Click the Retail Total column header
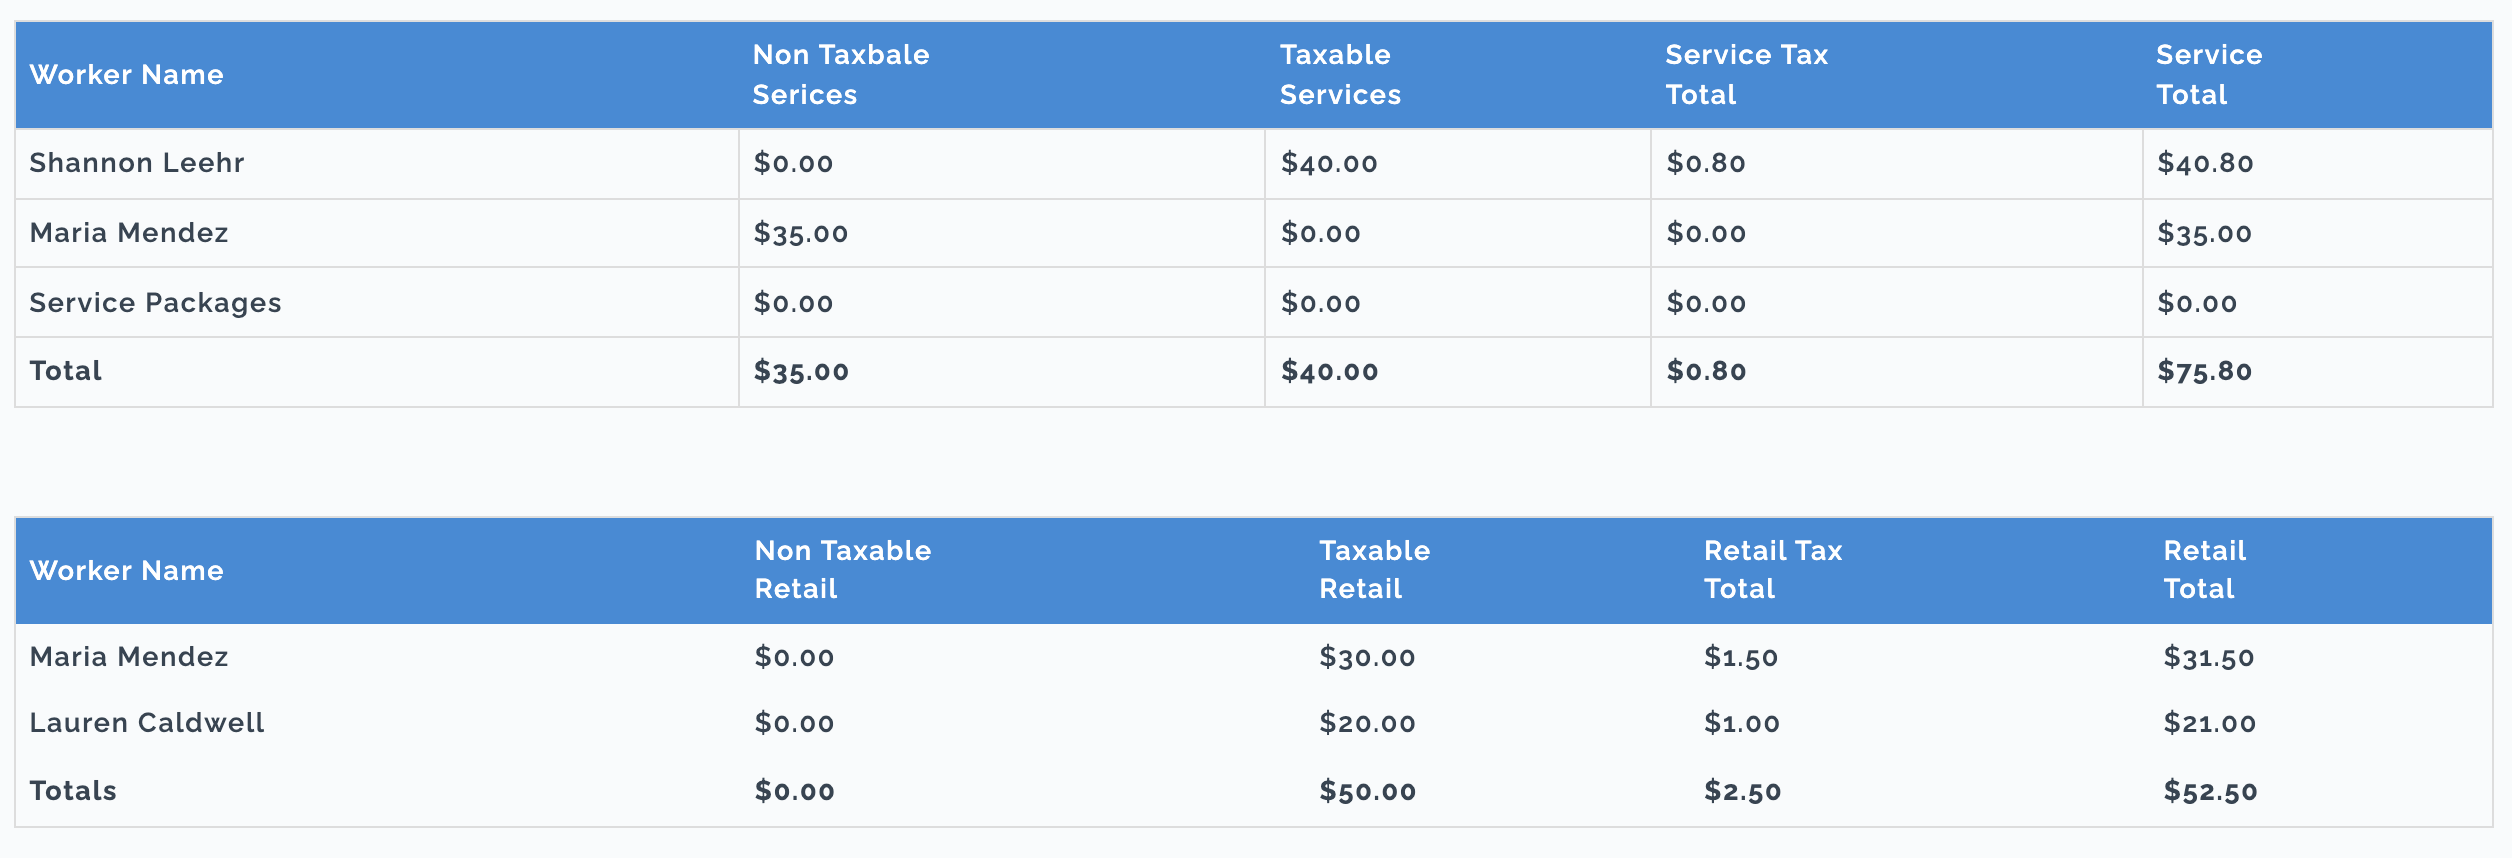Screen dimensions: 2512x858 coord(2204,570)
